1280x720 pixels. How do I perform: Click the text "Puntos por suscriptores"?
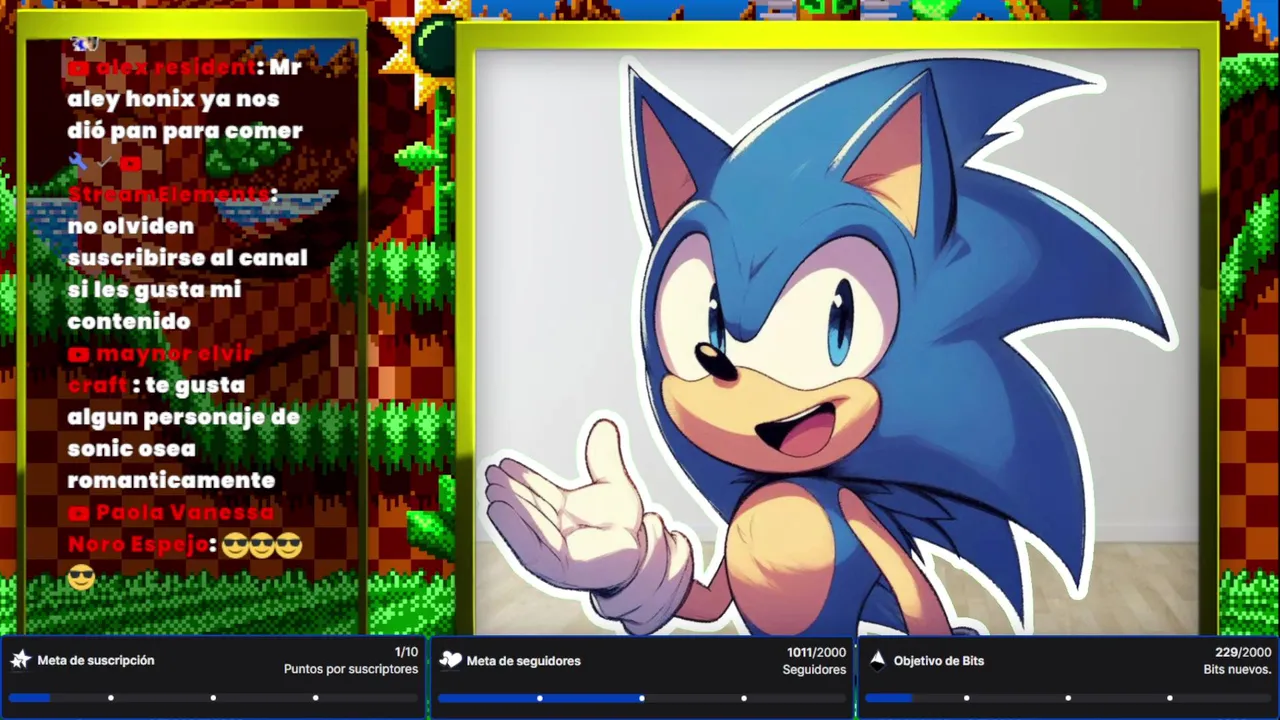351,669
